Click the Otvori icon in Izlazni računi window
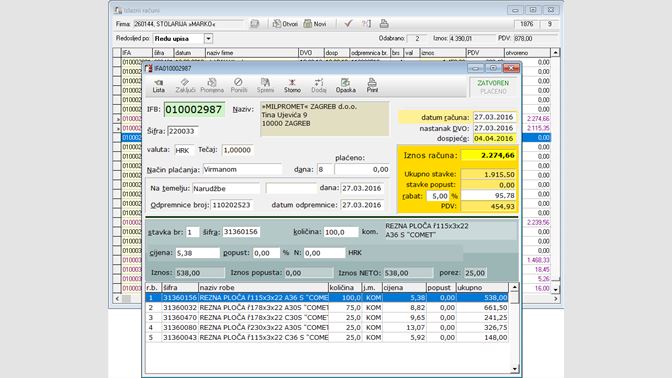672x378 pixels. 285,24
